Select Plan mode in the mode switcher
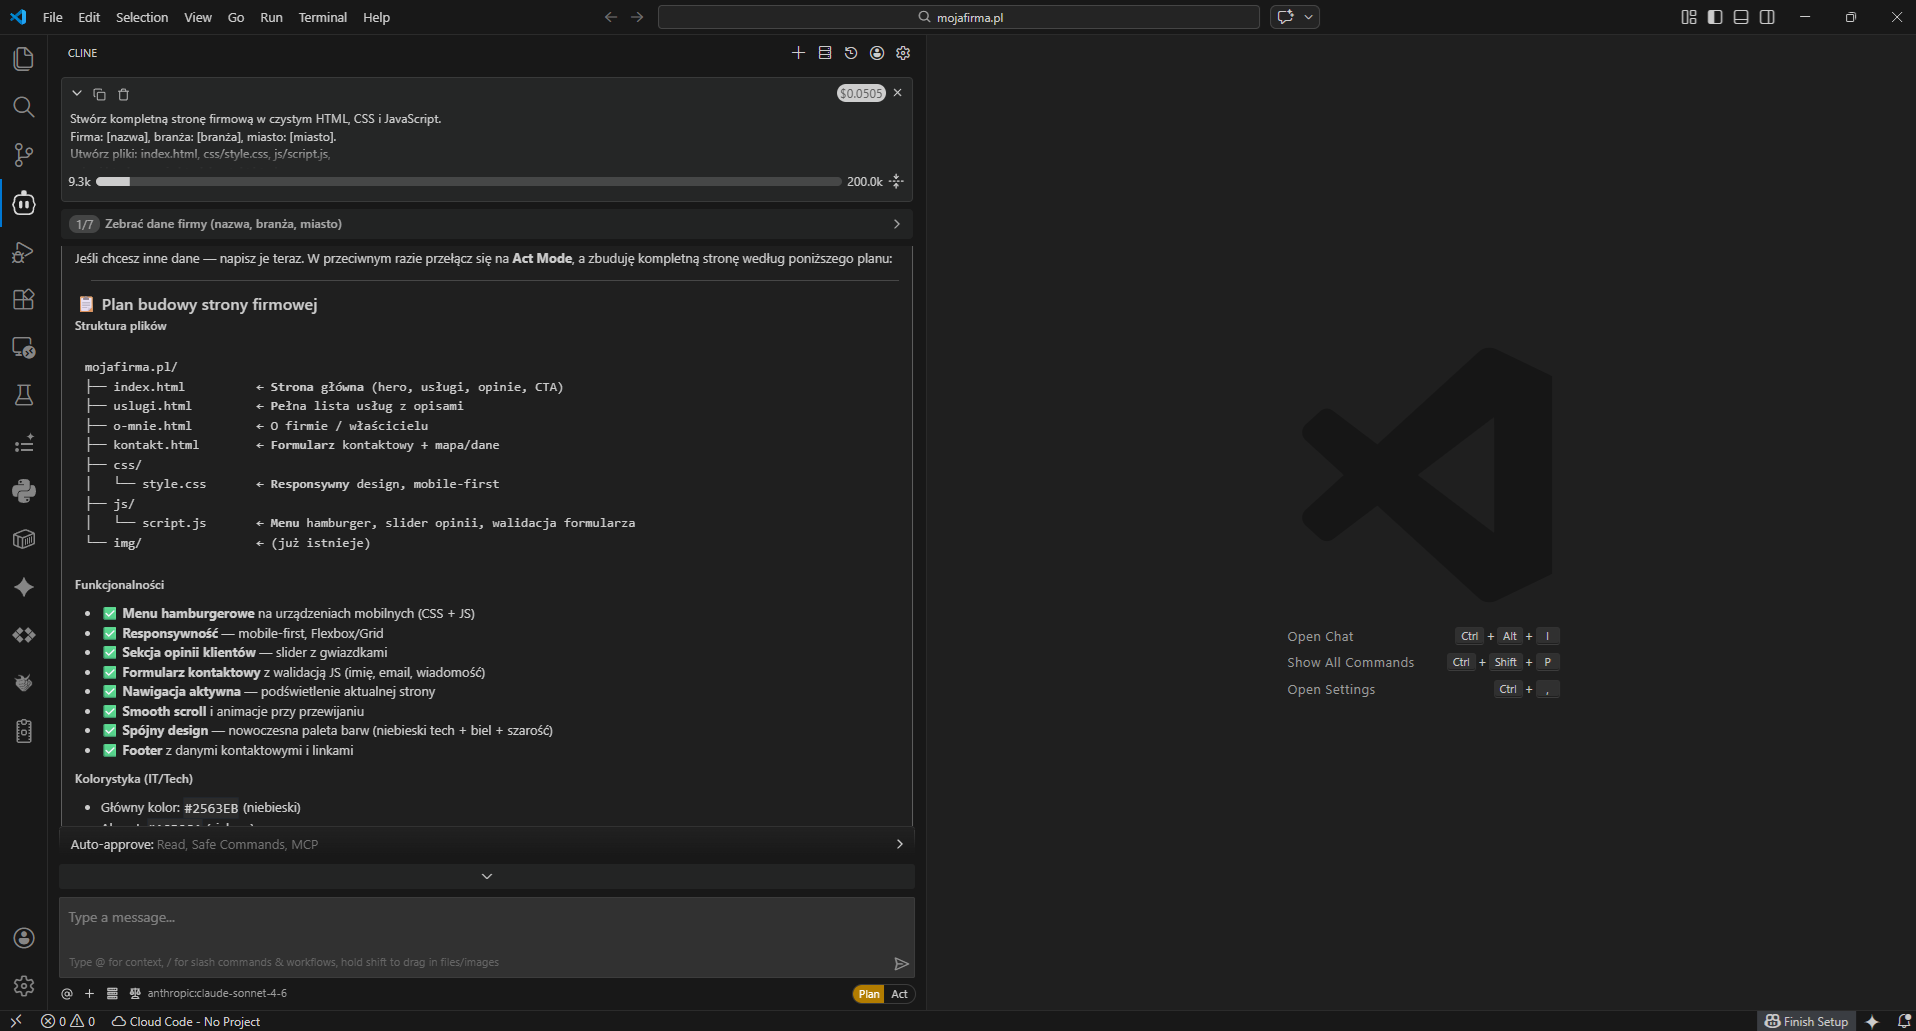Screen dimensions: 1916x1031 (867, 994)
